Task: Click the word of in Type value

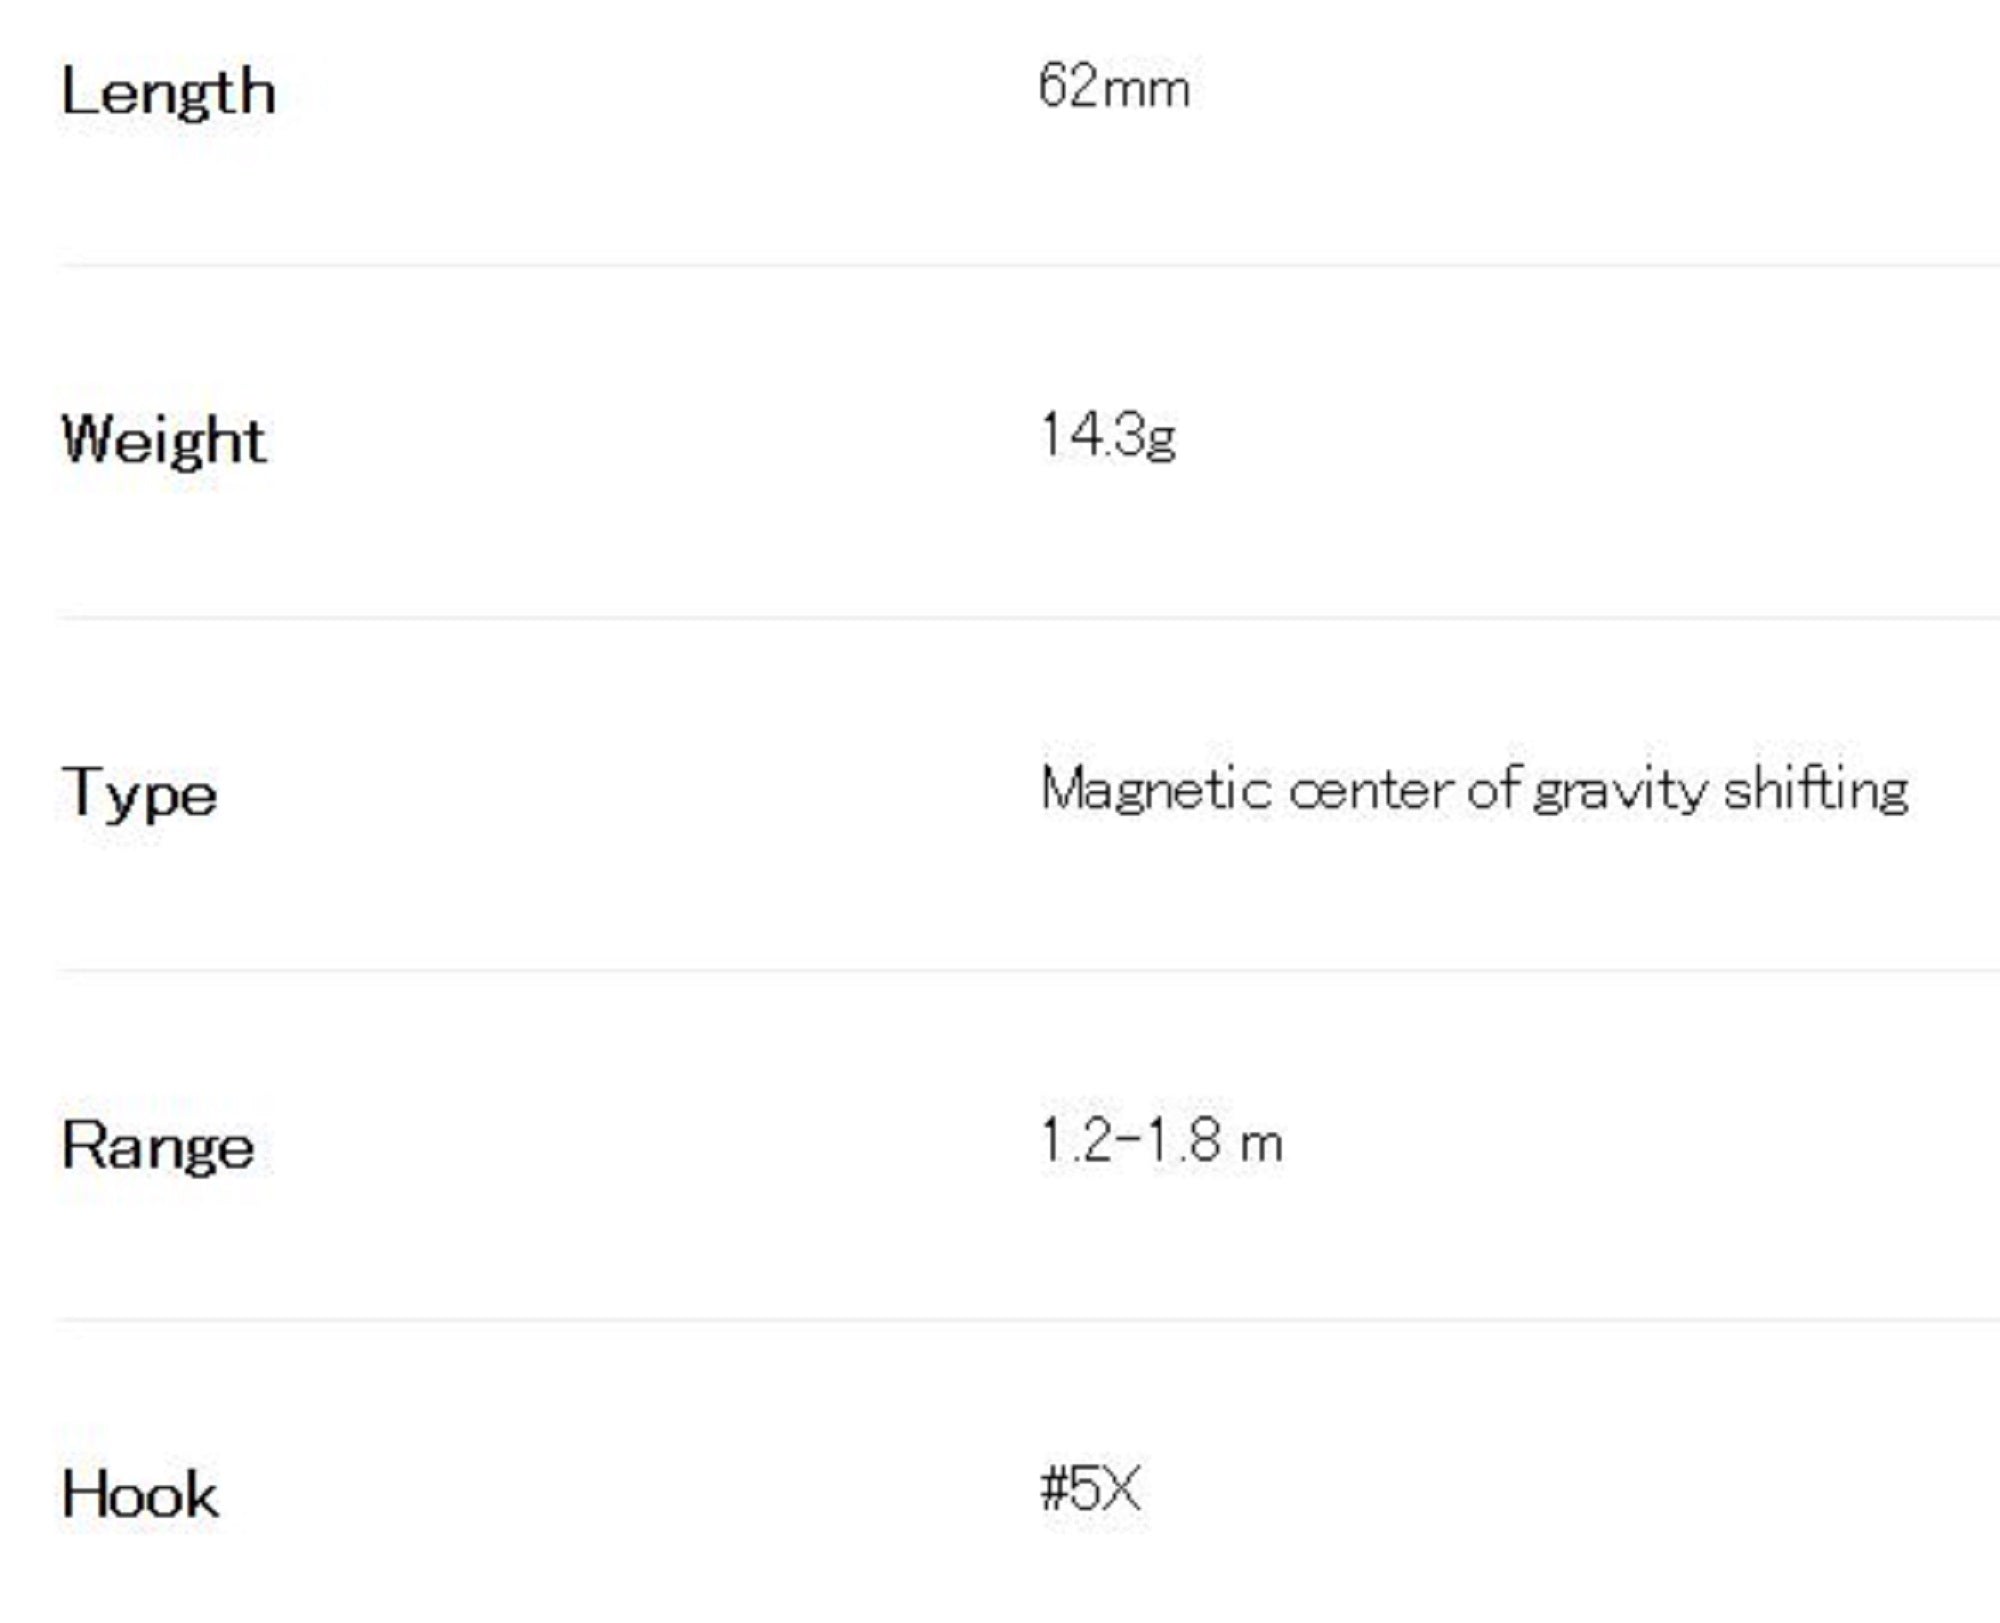Action: 1494,790
